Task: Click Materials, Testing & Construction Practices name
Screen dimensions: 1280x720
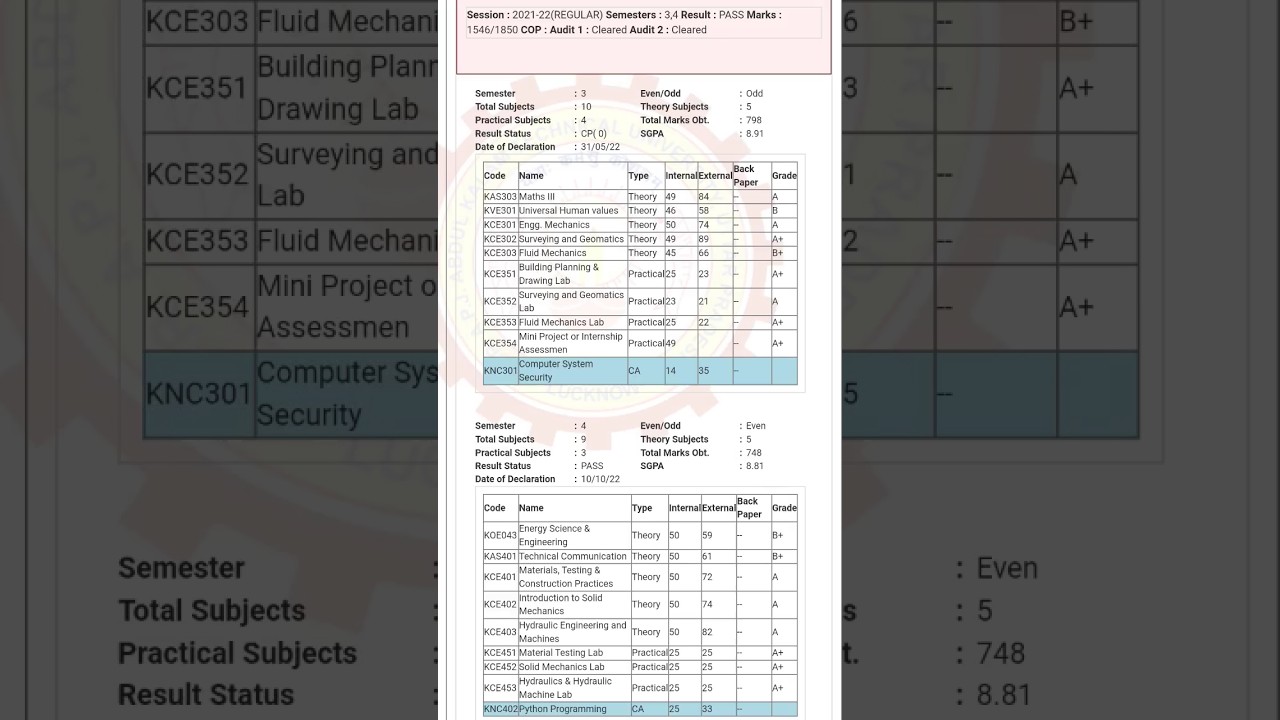Action: pyautogui.click(x=566, y=577)
